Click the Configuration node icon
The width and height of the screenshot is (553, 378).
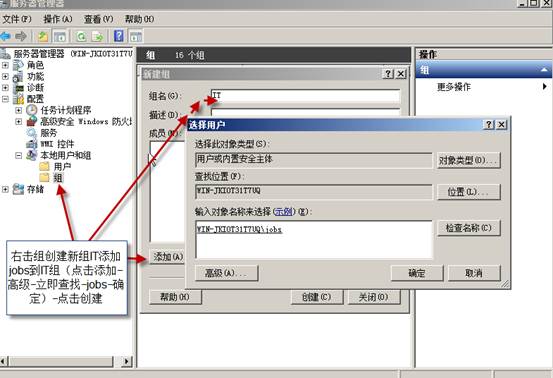(x=18, y=99)
